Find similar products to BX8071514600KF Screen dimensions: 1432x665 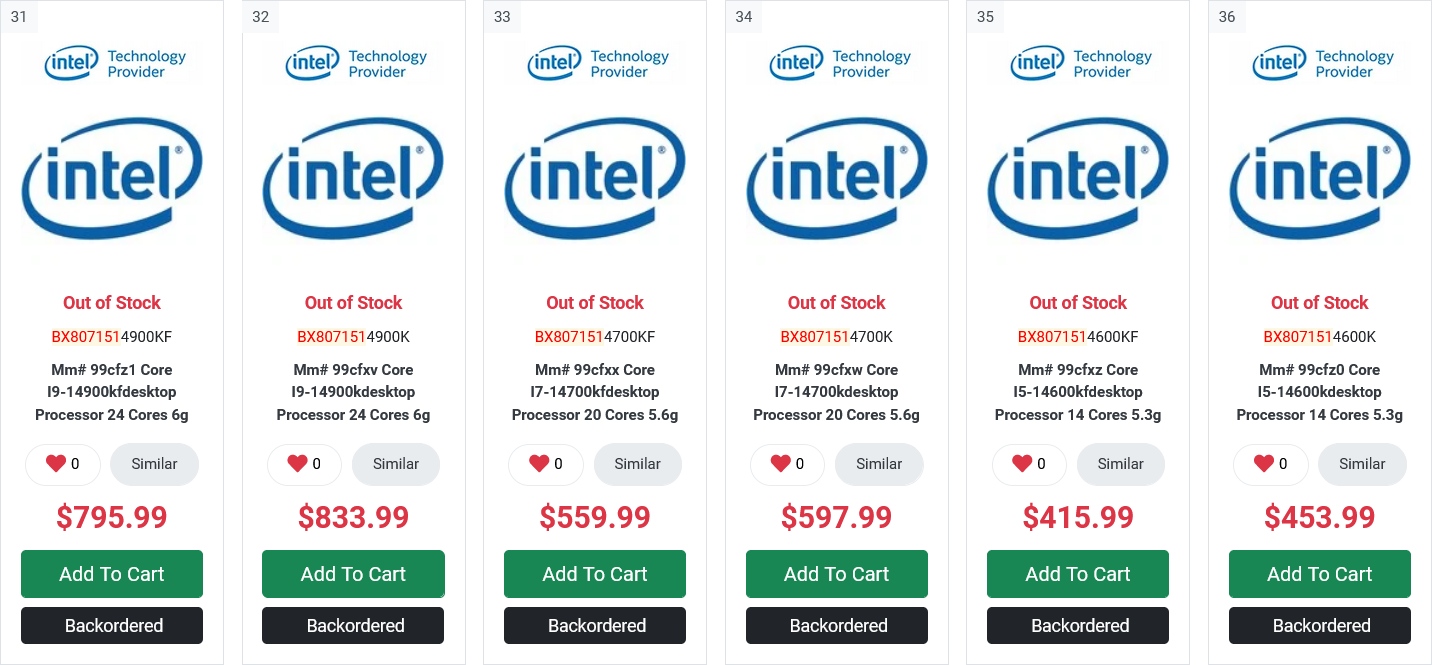(x=1120, y=464)
